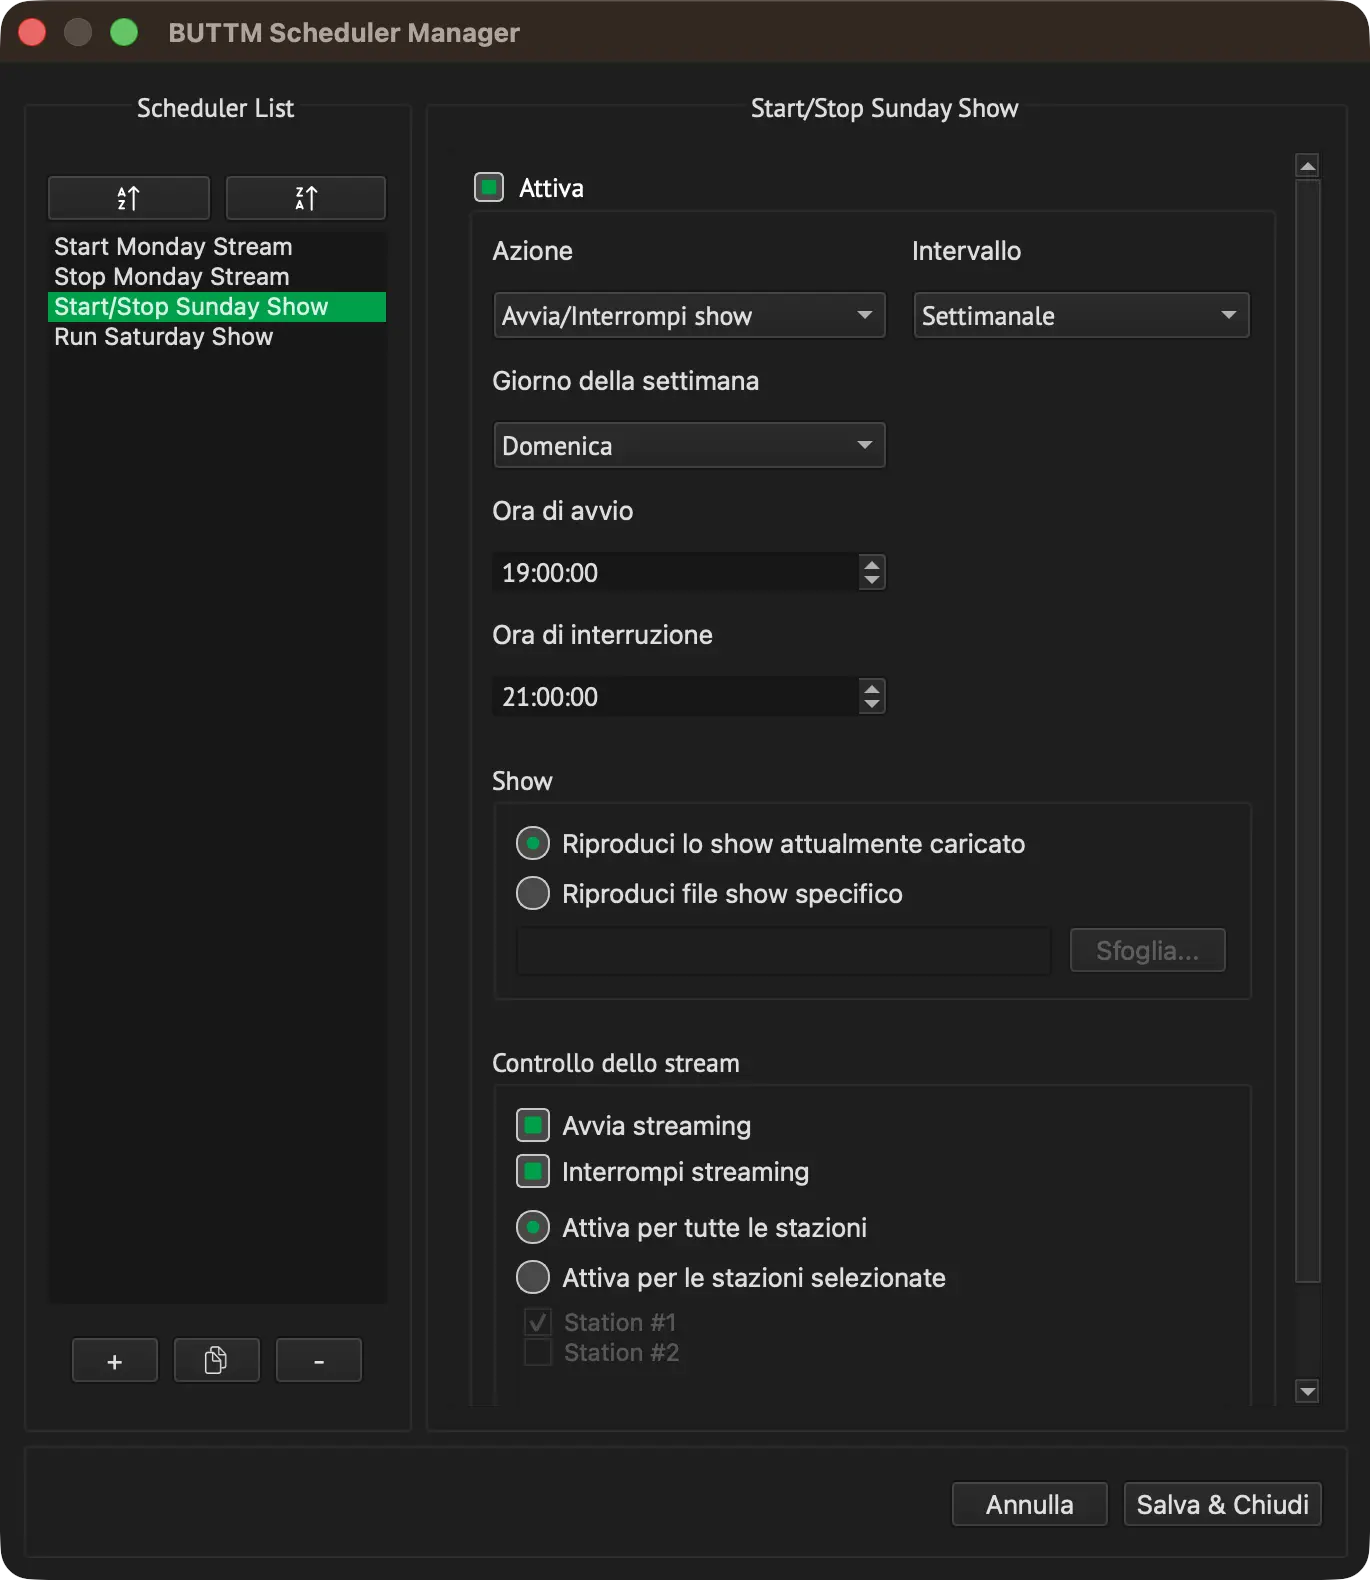
Task: Increase the Ora di avvio time
Action: (872, 564)
